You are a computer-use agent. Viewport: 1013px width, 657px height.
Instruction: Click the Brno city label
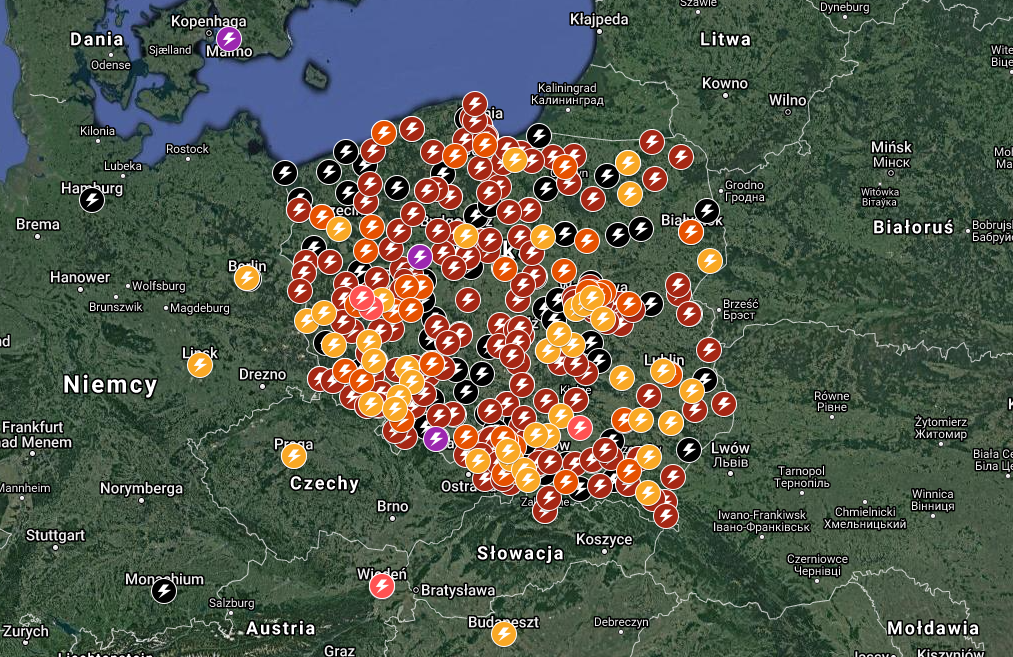click(393, 506)
